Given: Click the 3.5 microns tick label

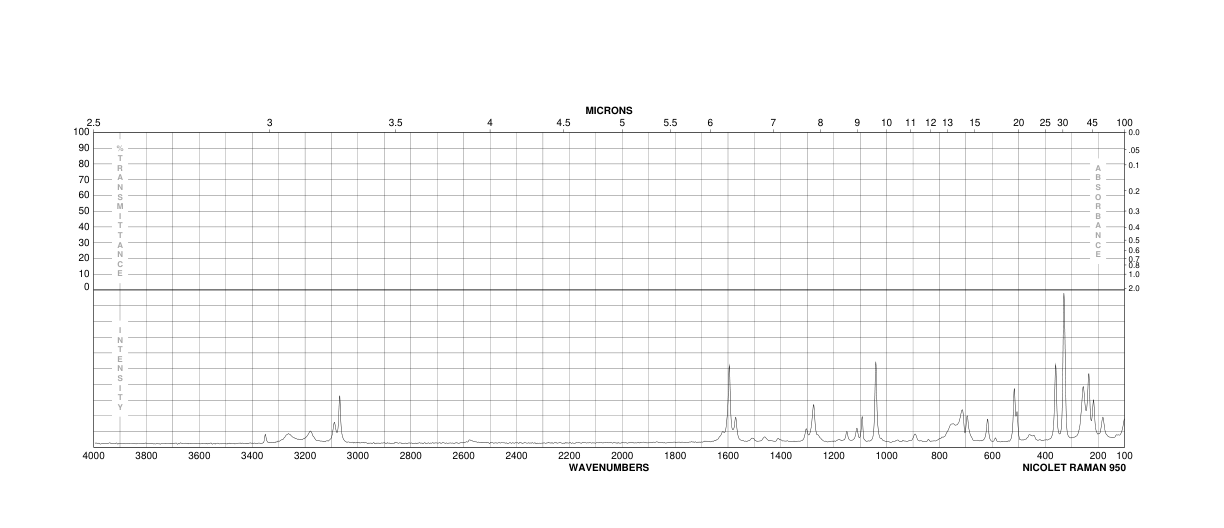Looking at the screenshot, I should click(x=395, y=122).
